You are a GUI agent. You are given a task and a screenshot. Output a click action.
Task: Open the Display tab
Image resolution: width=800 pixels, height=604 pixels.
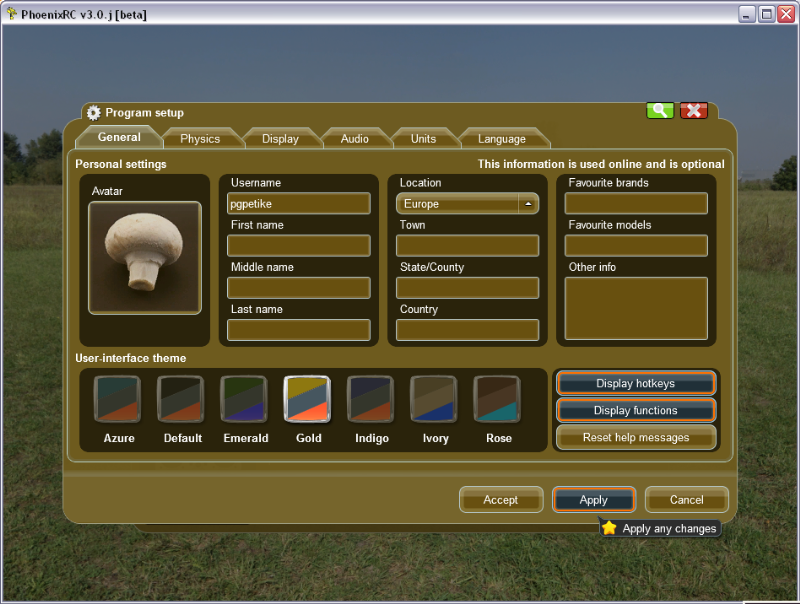(x=280, y=139)
